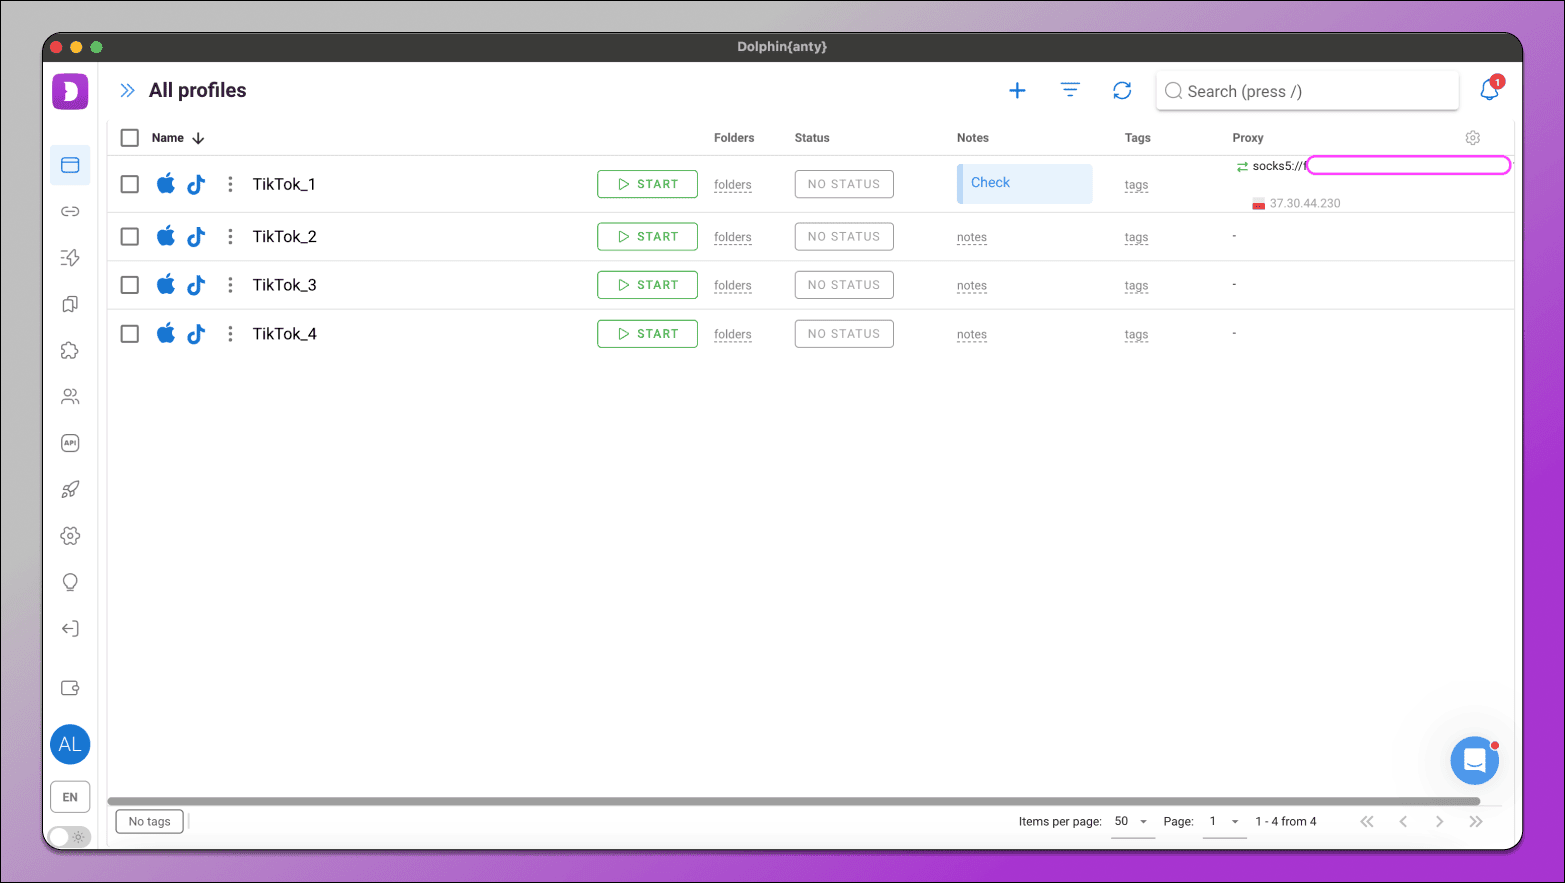Check the TikTok_3 row checkbox
The image size is (1565, 883).
click(130, 285)
